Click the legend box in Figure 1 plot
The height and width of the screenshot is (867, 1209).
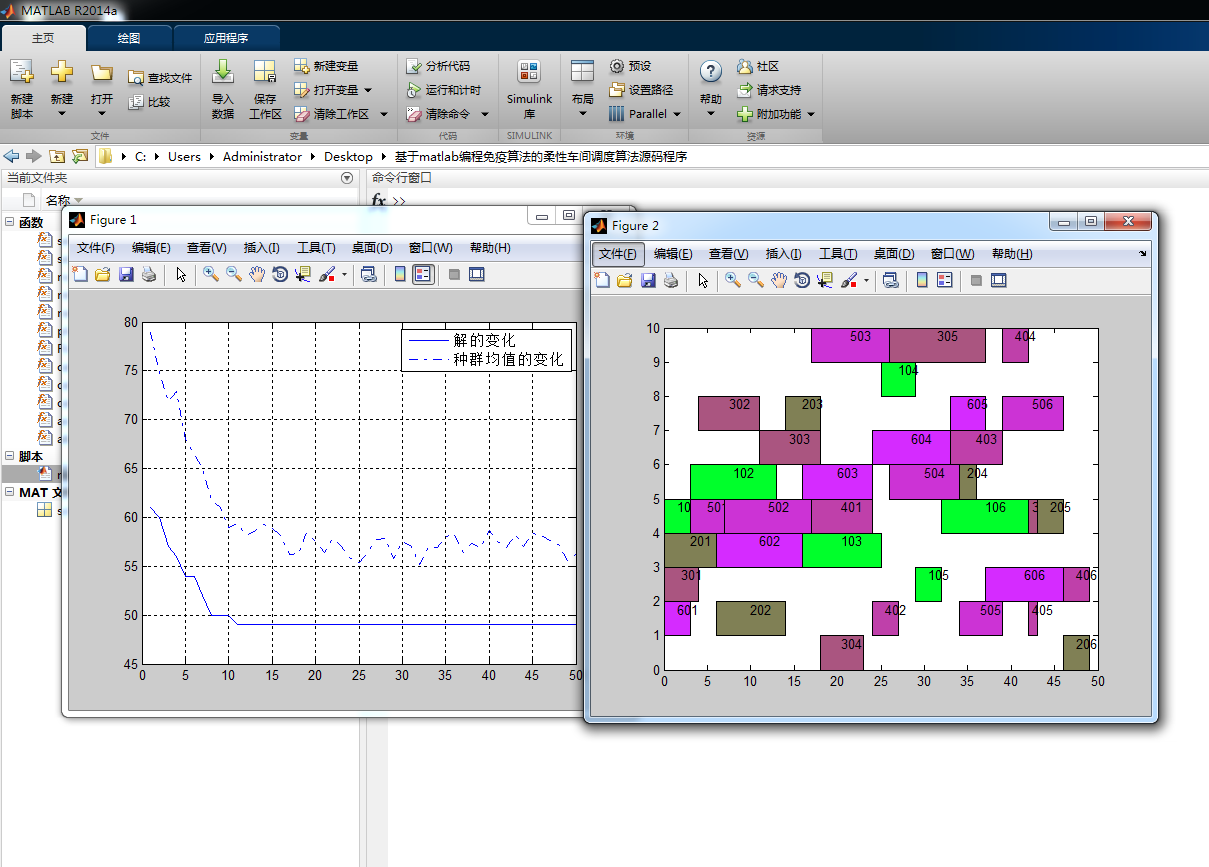(486, 350)
